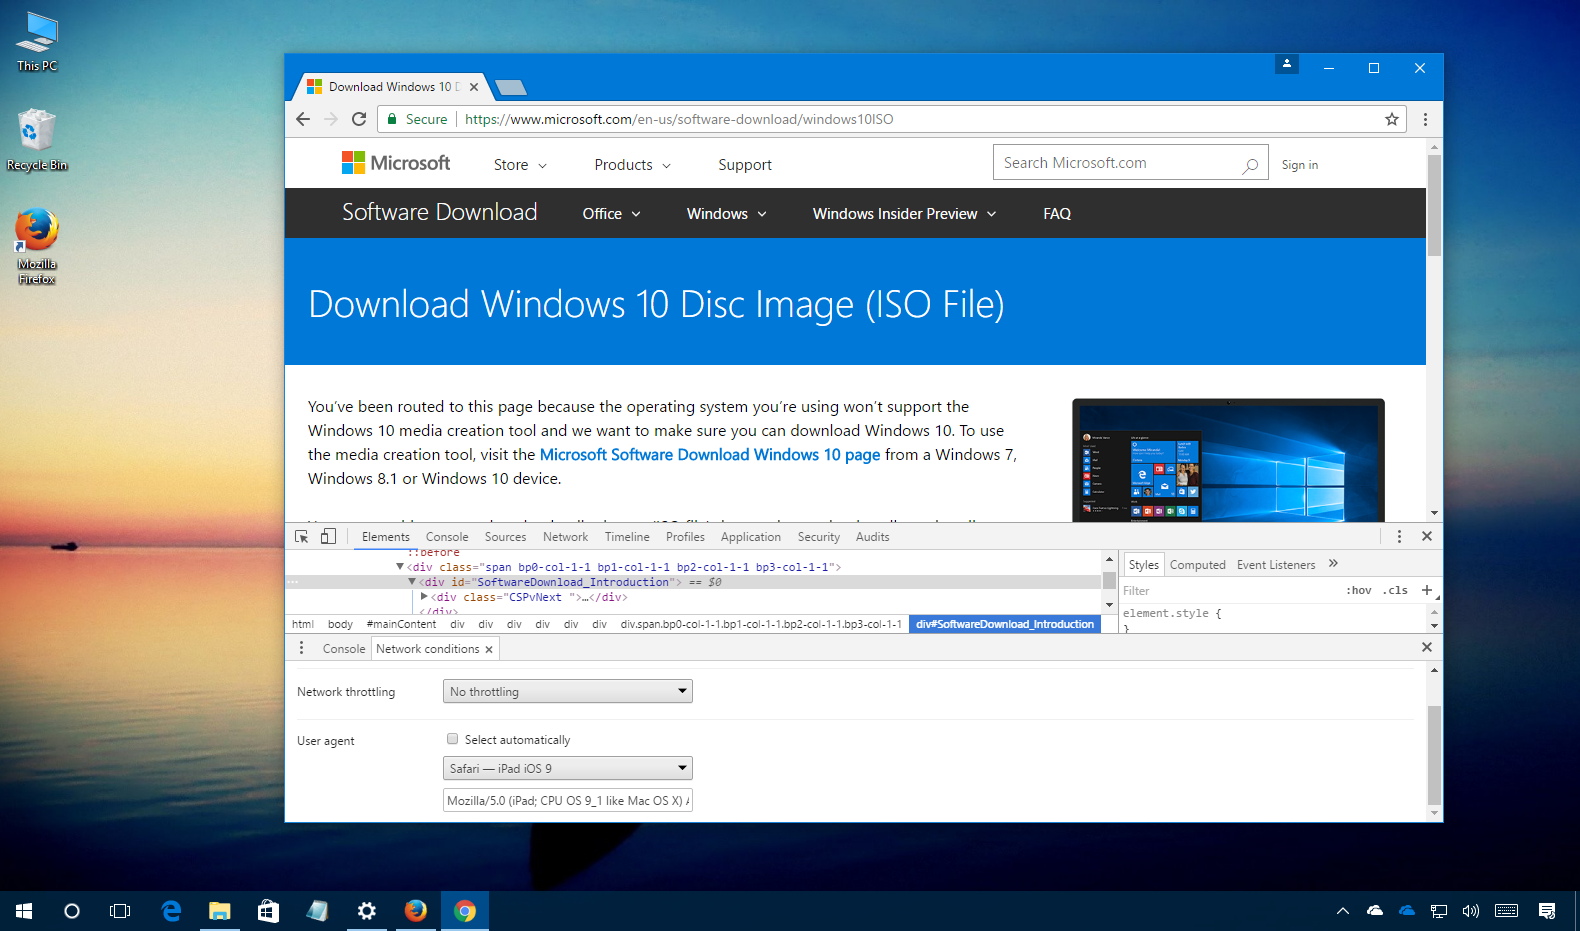This screenshot has height=931, width=1580.
Task: Select the Mozilla Firefox desktop shortcut
Action: (37, 247)
